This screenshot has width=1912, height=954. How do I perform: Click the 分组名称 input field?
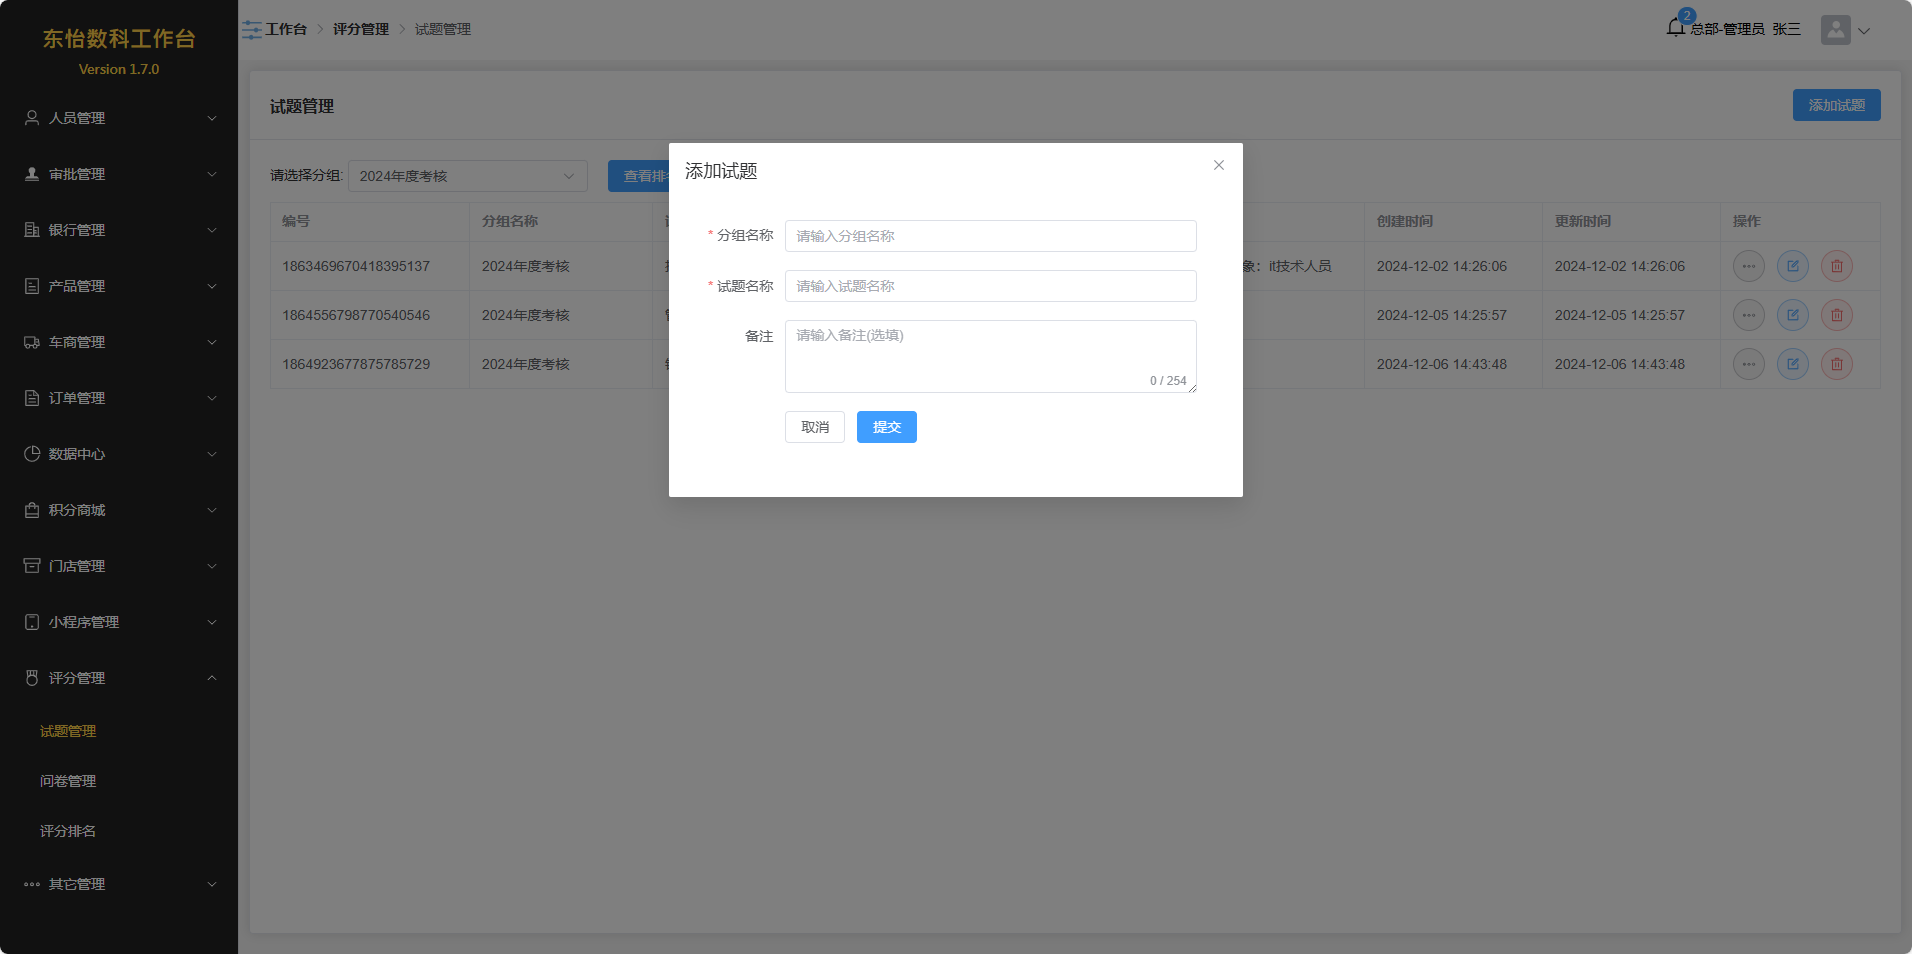990,236
